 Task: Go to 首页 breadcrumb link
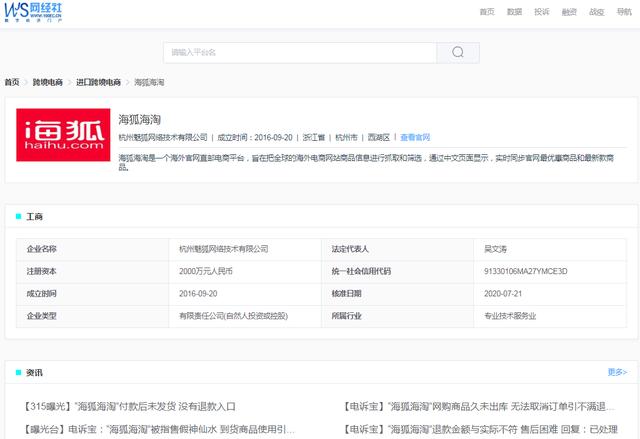click(x=12, y=82)
